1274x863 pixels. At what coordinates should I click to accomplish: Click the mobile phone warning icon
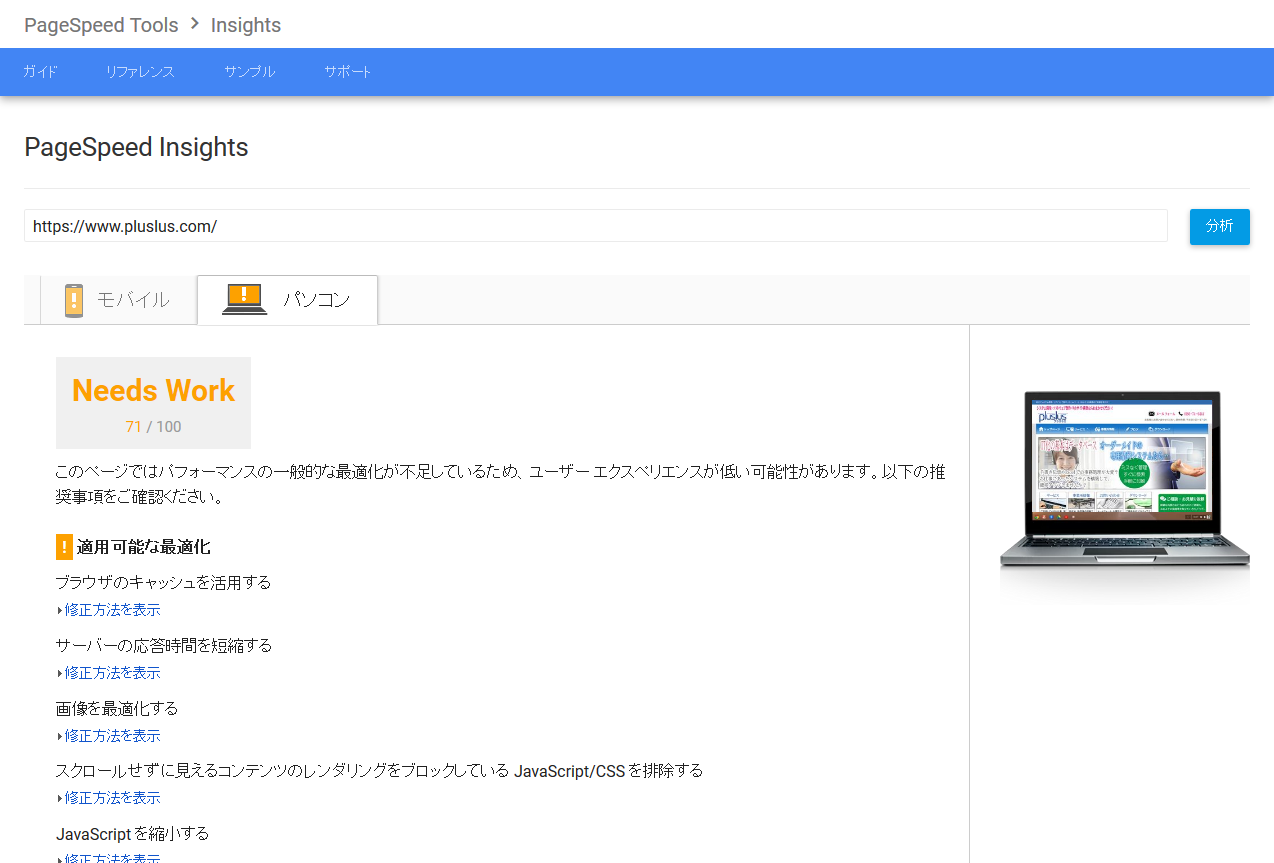tap(74, 300)
